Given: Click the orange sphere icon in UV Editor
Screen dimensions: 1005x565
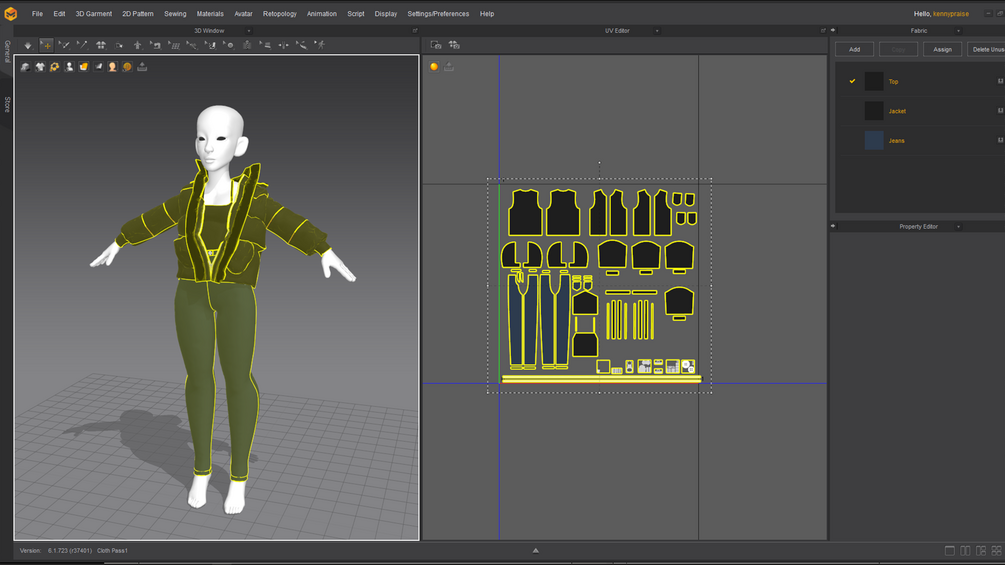Looking at the screenshot, I should 434,67.
